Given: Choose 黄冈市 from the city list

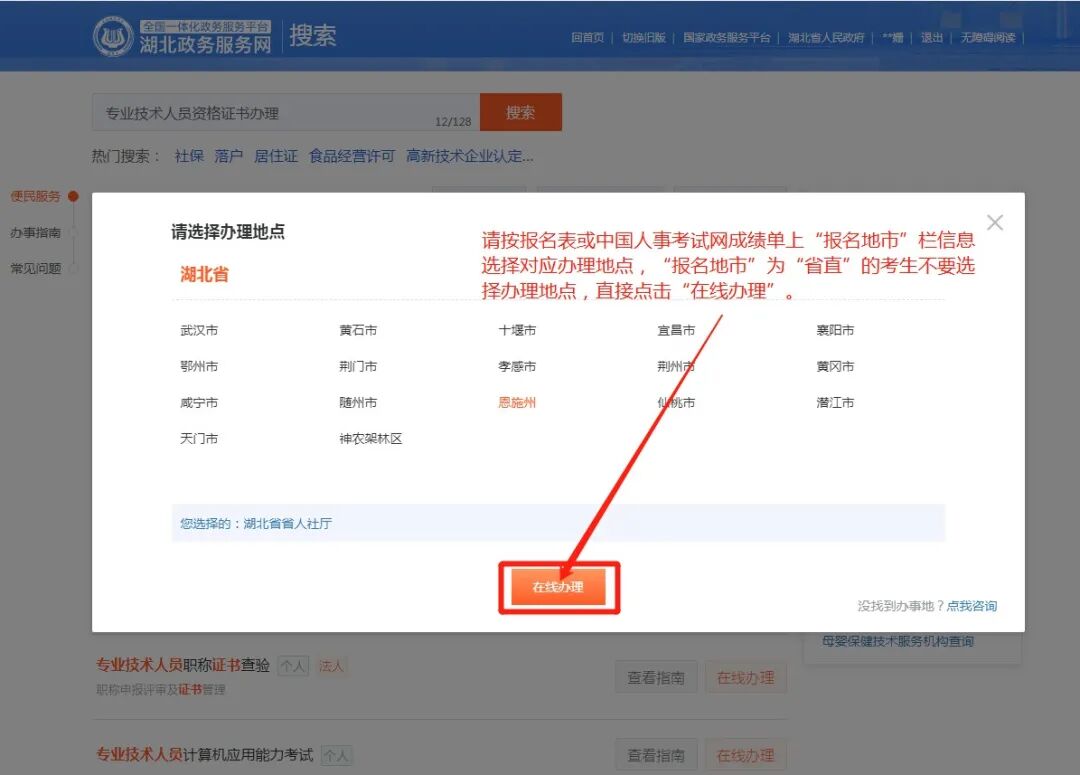Looking at the screenshot, I should coord(835,366).
